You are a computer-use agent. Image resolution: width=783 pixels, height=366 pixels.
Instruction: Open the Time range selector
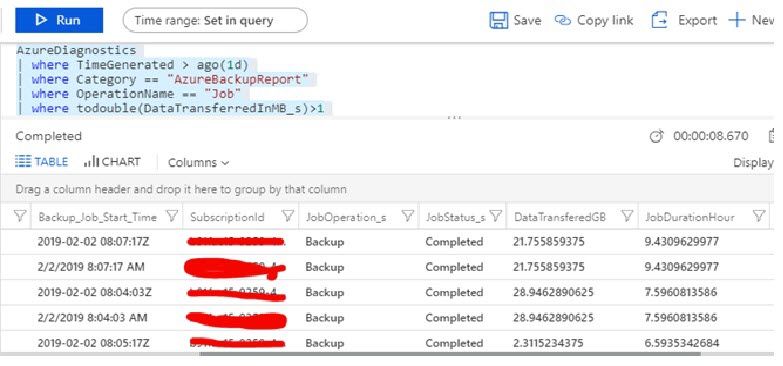[x=215, y=20]
